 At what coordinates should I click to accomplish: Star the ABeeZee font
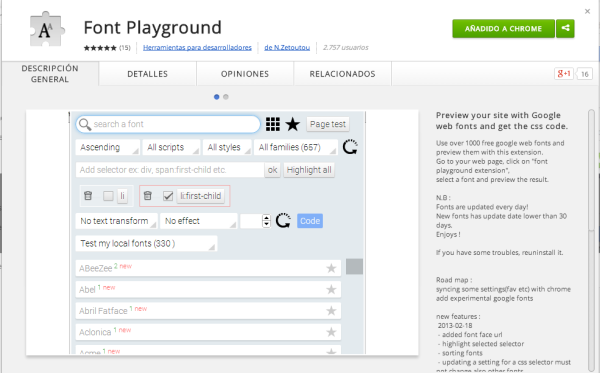[331, 268]
